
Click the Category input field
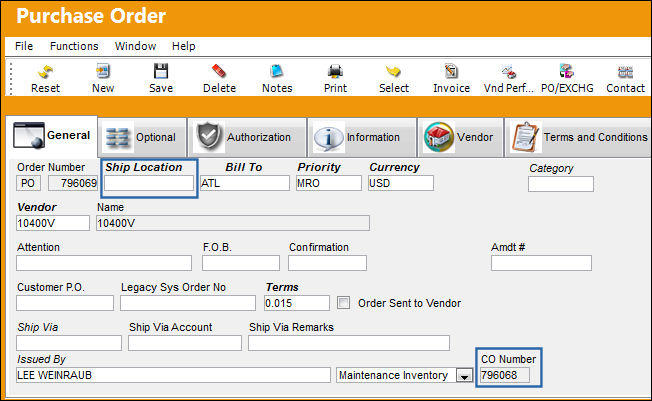coord(561,184)
